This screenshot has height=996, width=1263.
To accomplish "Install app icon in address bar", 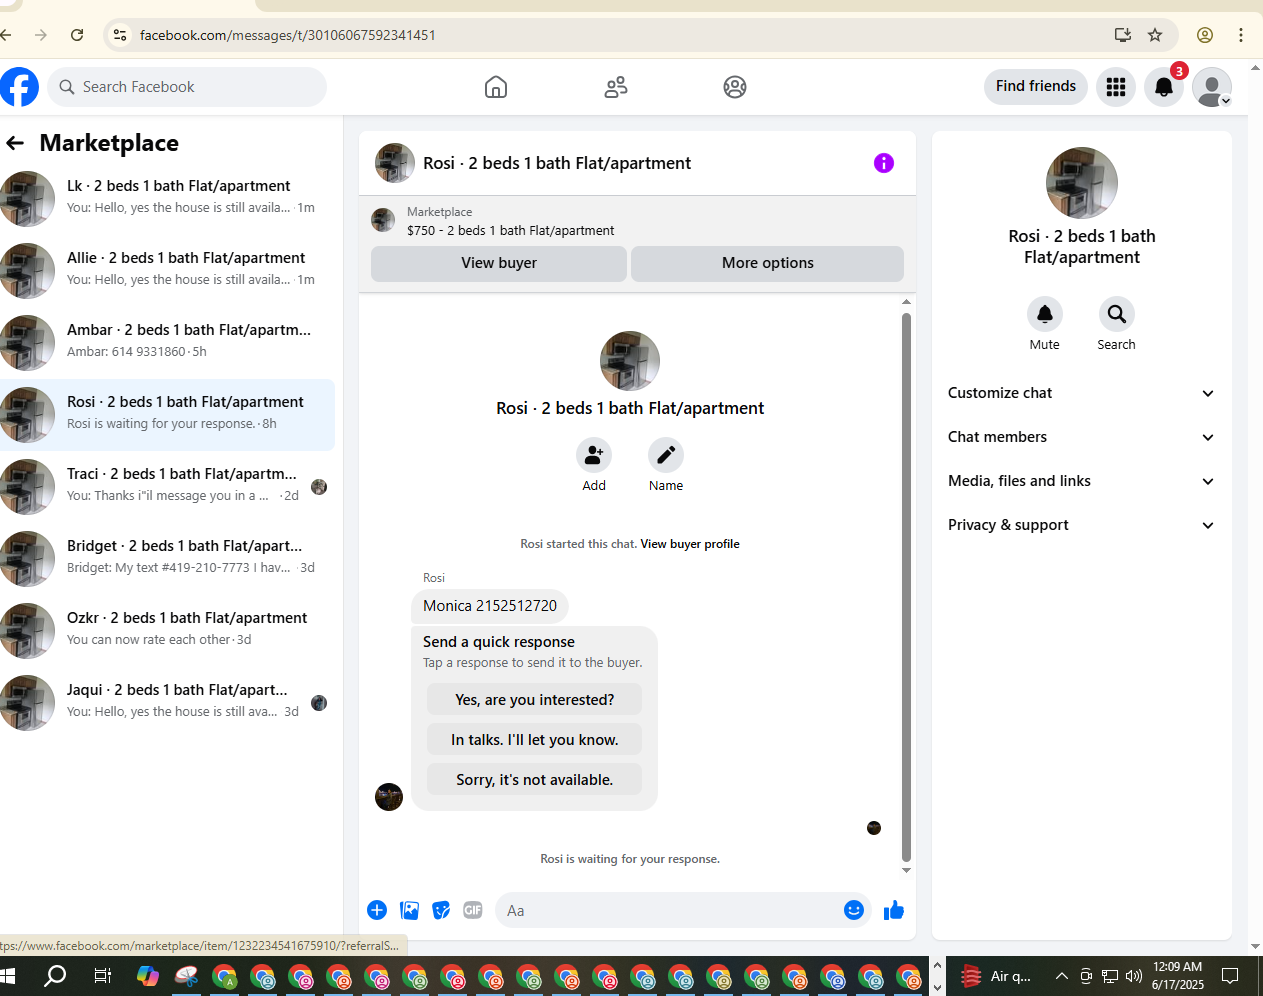I will tap(1123, 35).
